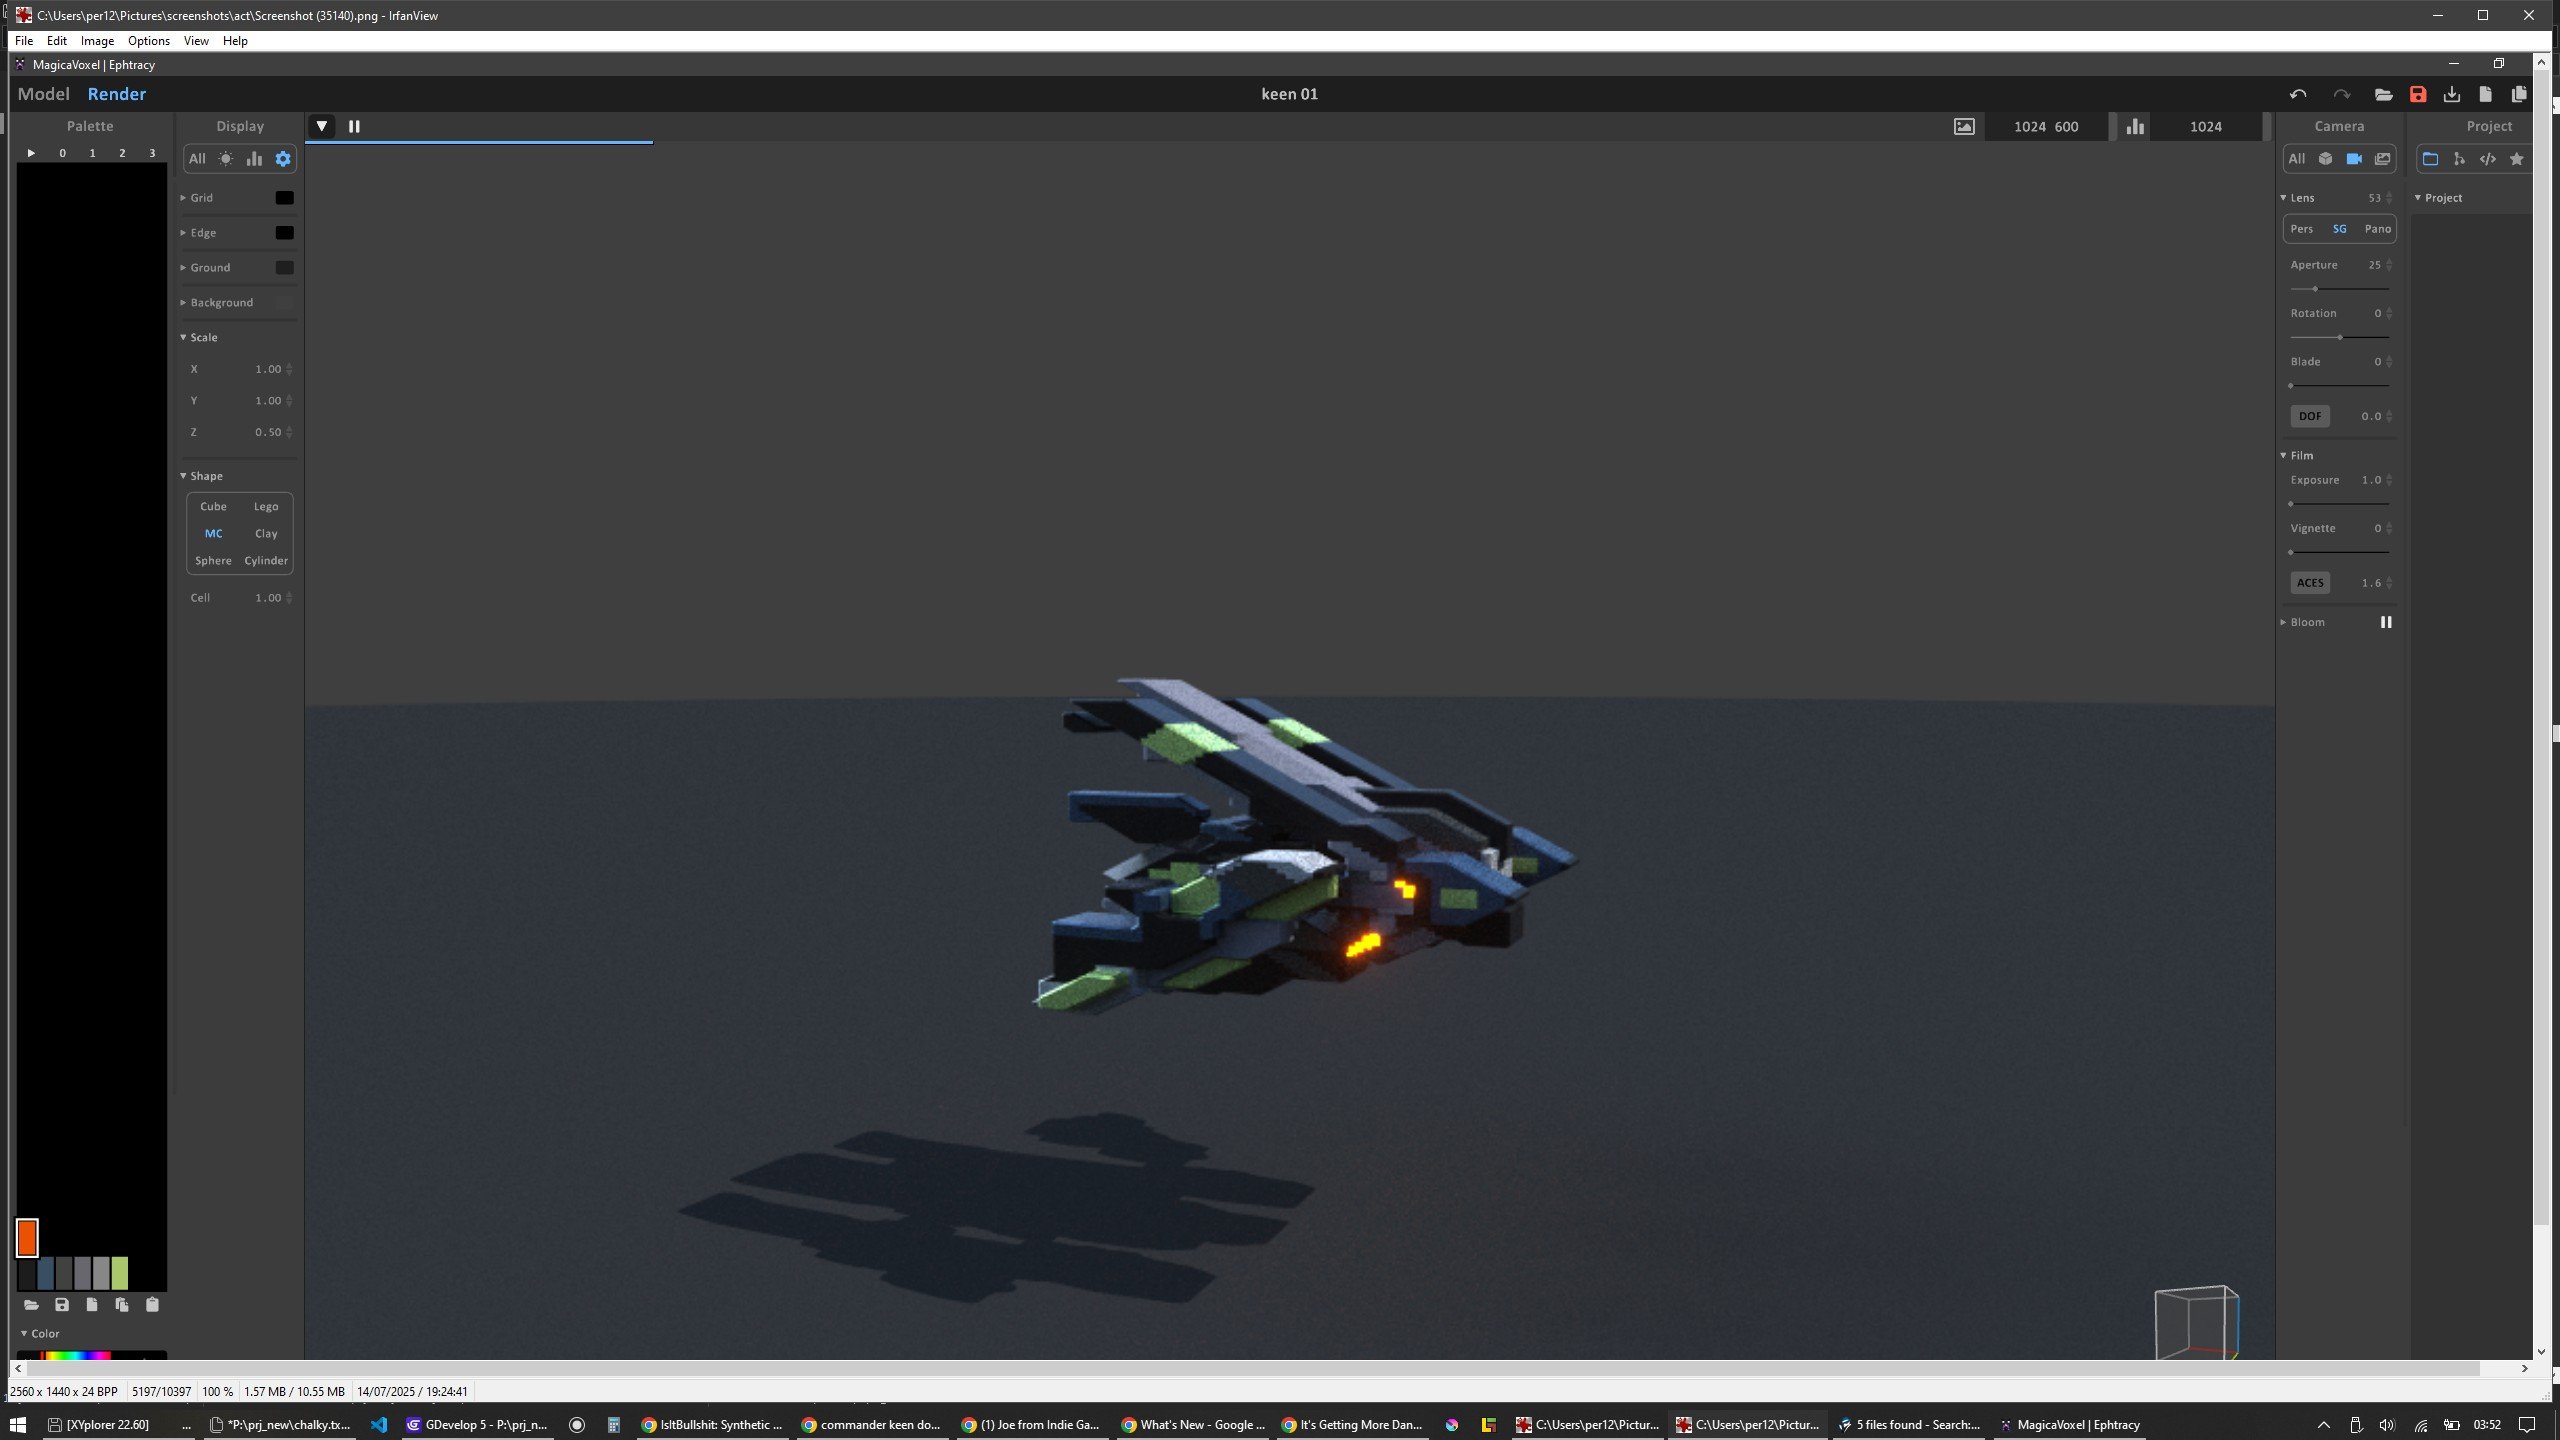Select the cube material icon in Camera panel
2560x1440 pixels.
pyautogui.click(x=2326, y=159)
